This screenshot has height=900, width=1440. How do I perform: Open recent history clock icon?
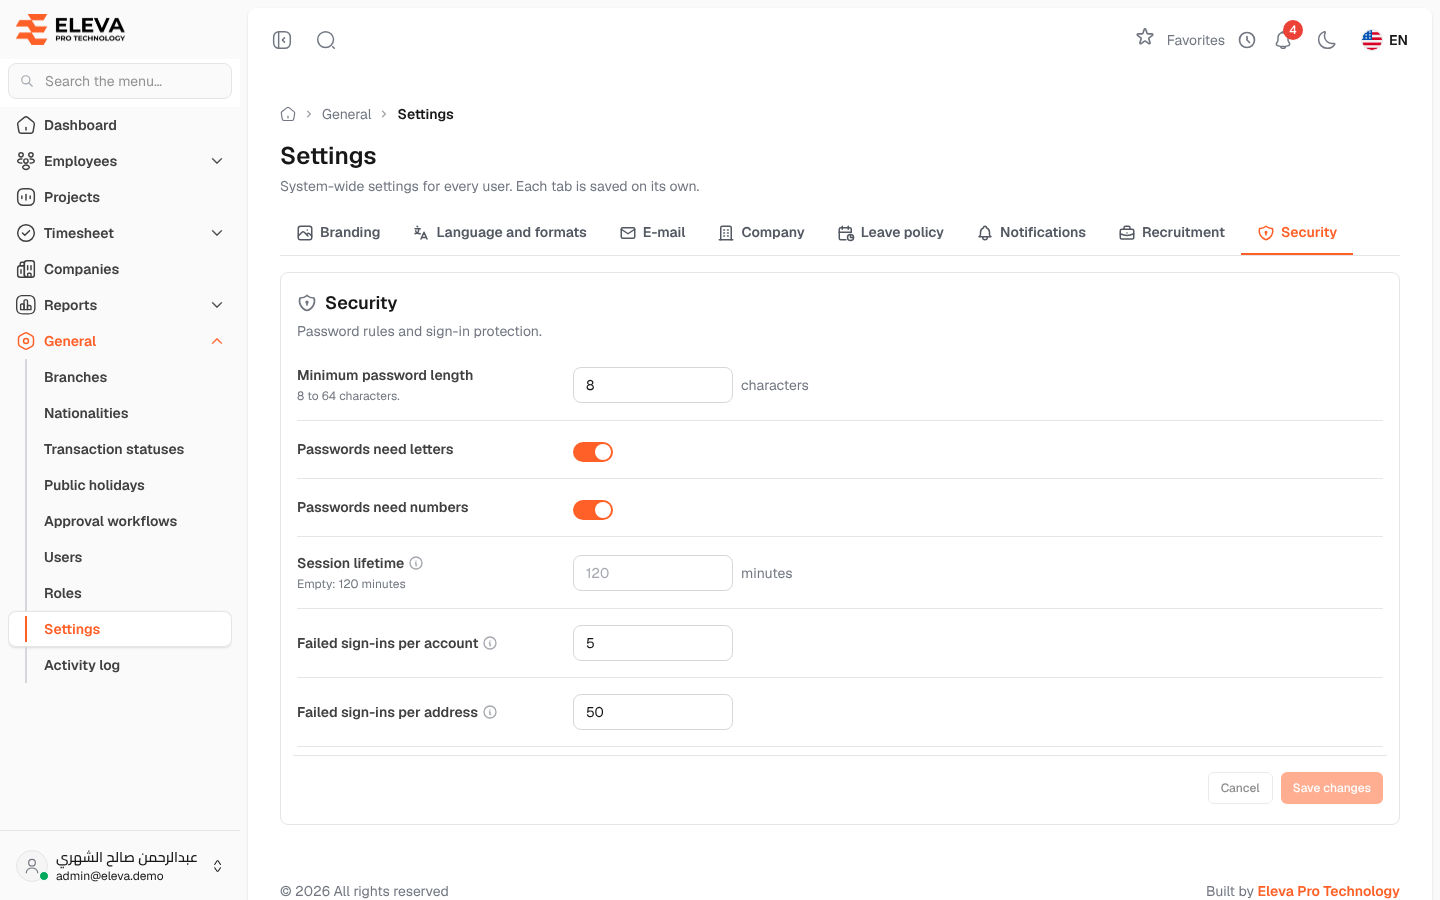point(1247,40)
